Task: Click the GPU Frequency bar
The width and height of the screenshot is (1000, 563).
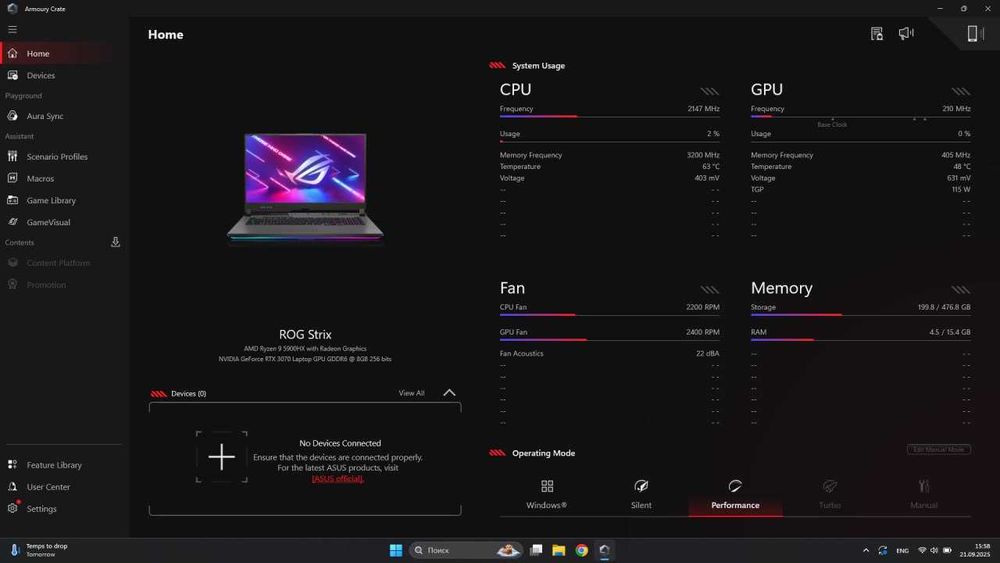Action: point(860,117)
